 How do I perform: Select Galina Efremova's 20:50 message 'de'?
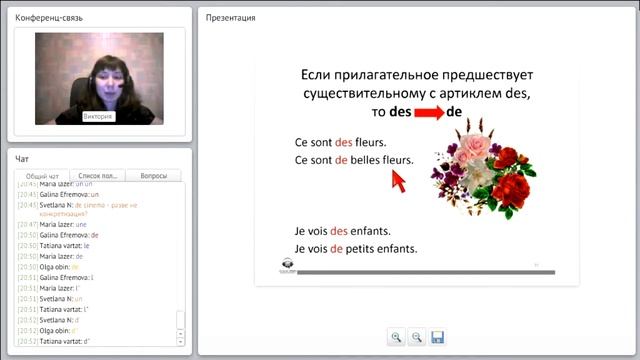coord(58,235)
